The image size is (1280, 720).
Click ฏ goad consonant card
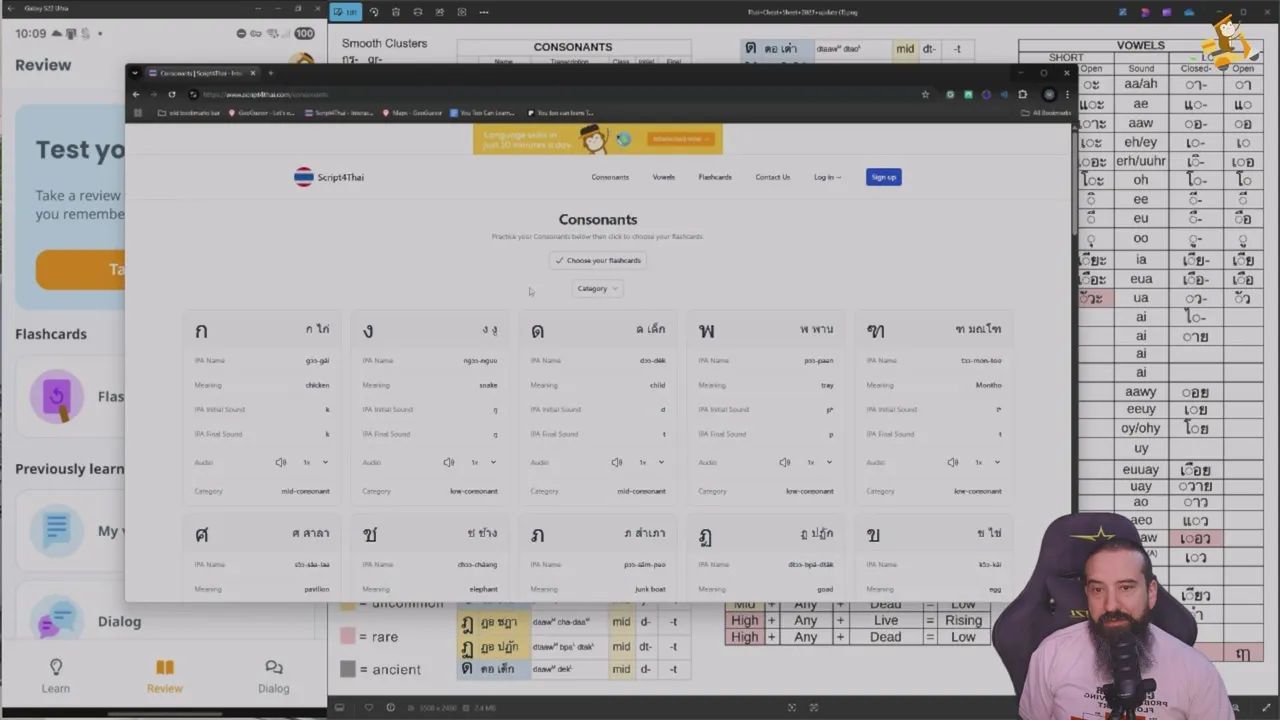[766, 558]
